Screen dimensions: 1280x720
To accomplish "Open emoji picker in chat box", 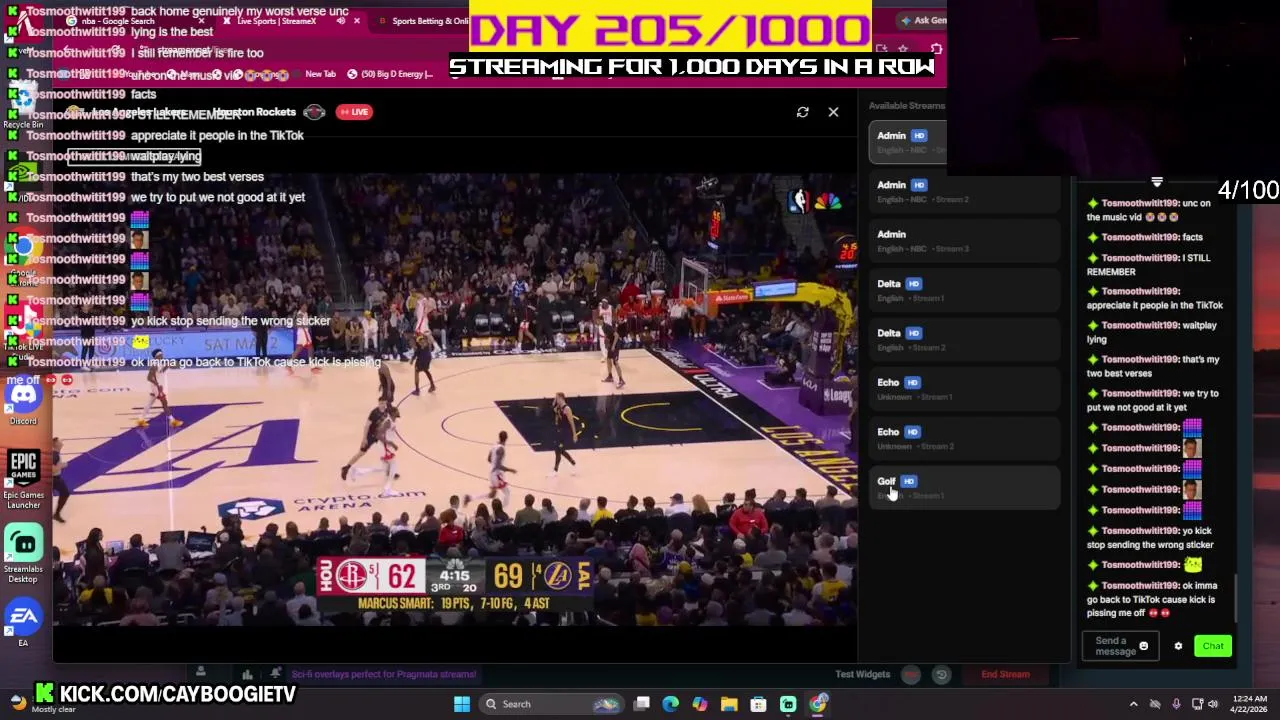I will [x=1144, y=646].
